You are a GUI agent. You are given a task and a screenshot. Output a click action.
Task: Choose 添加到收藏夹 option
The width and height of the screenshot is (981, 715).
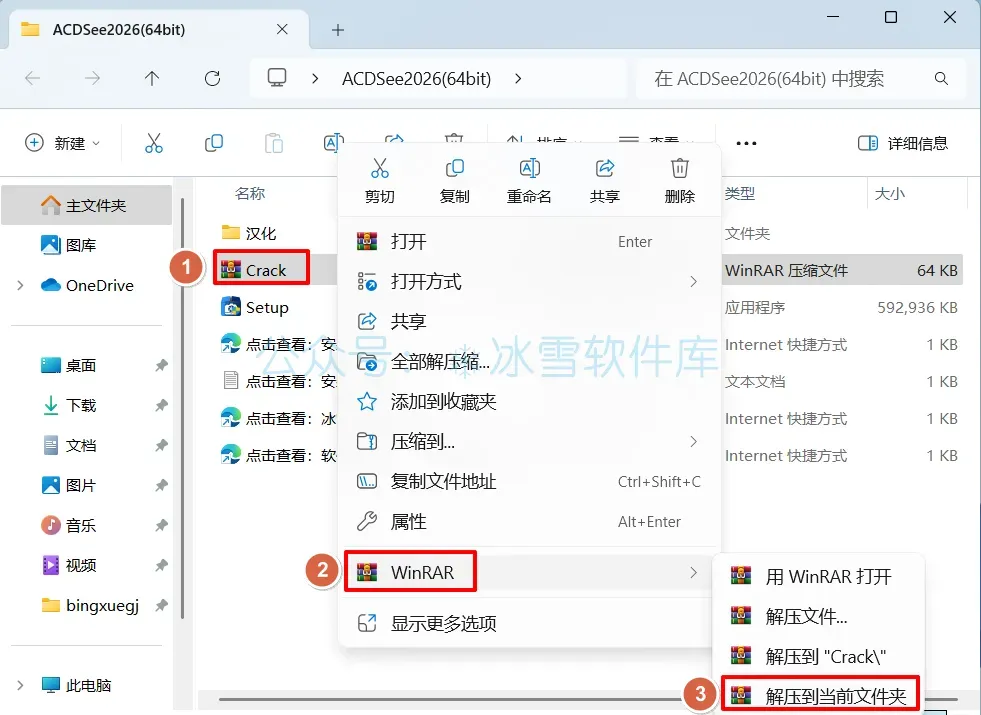coord(529,402)
